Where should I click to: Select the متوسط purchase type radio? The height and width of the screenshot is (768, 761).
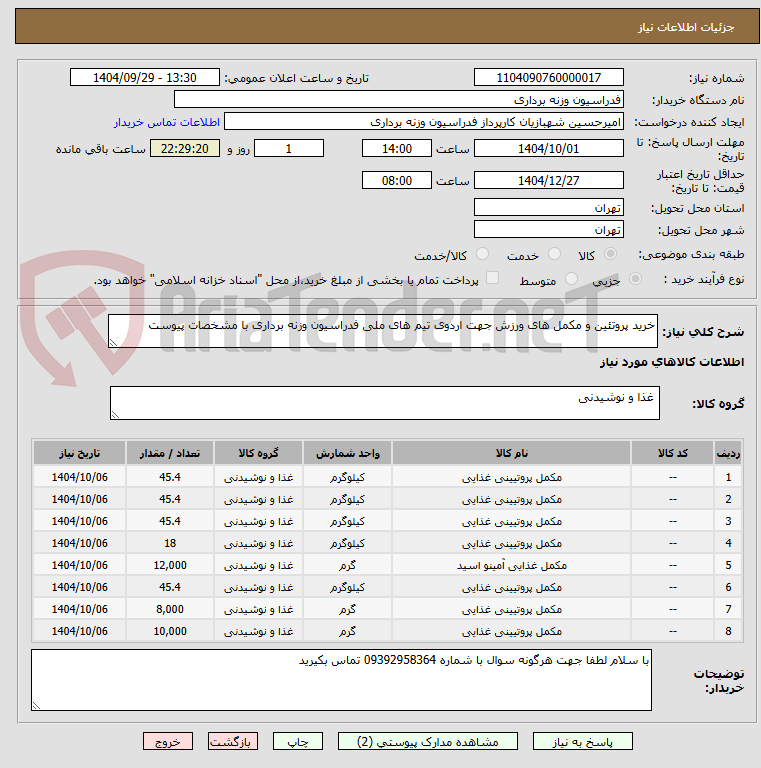(571, 279)
